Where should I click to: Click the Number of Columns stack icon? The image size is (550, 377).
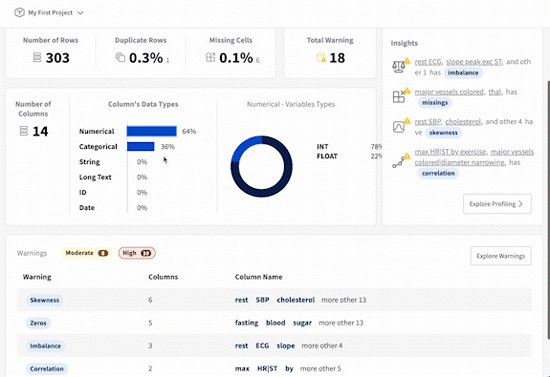[x=24, y=131]
